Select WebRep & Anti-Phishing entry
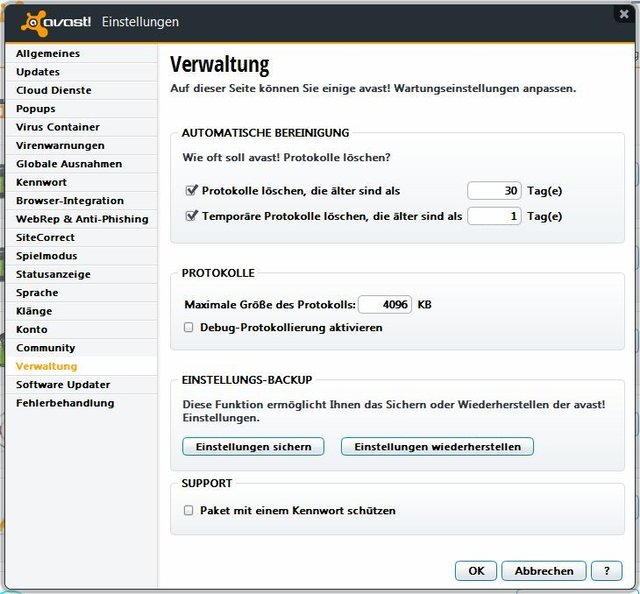Viewport: 640px width, 594px height. tap(82, 219)
